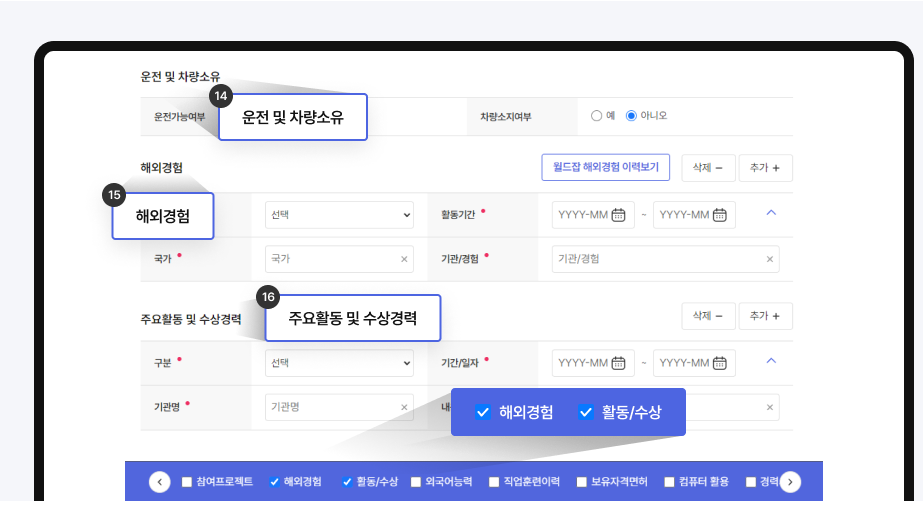Clear the 내용 field with X icon
The width and height of the screenshot is (923, 518).
tap(769, 407)
